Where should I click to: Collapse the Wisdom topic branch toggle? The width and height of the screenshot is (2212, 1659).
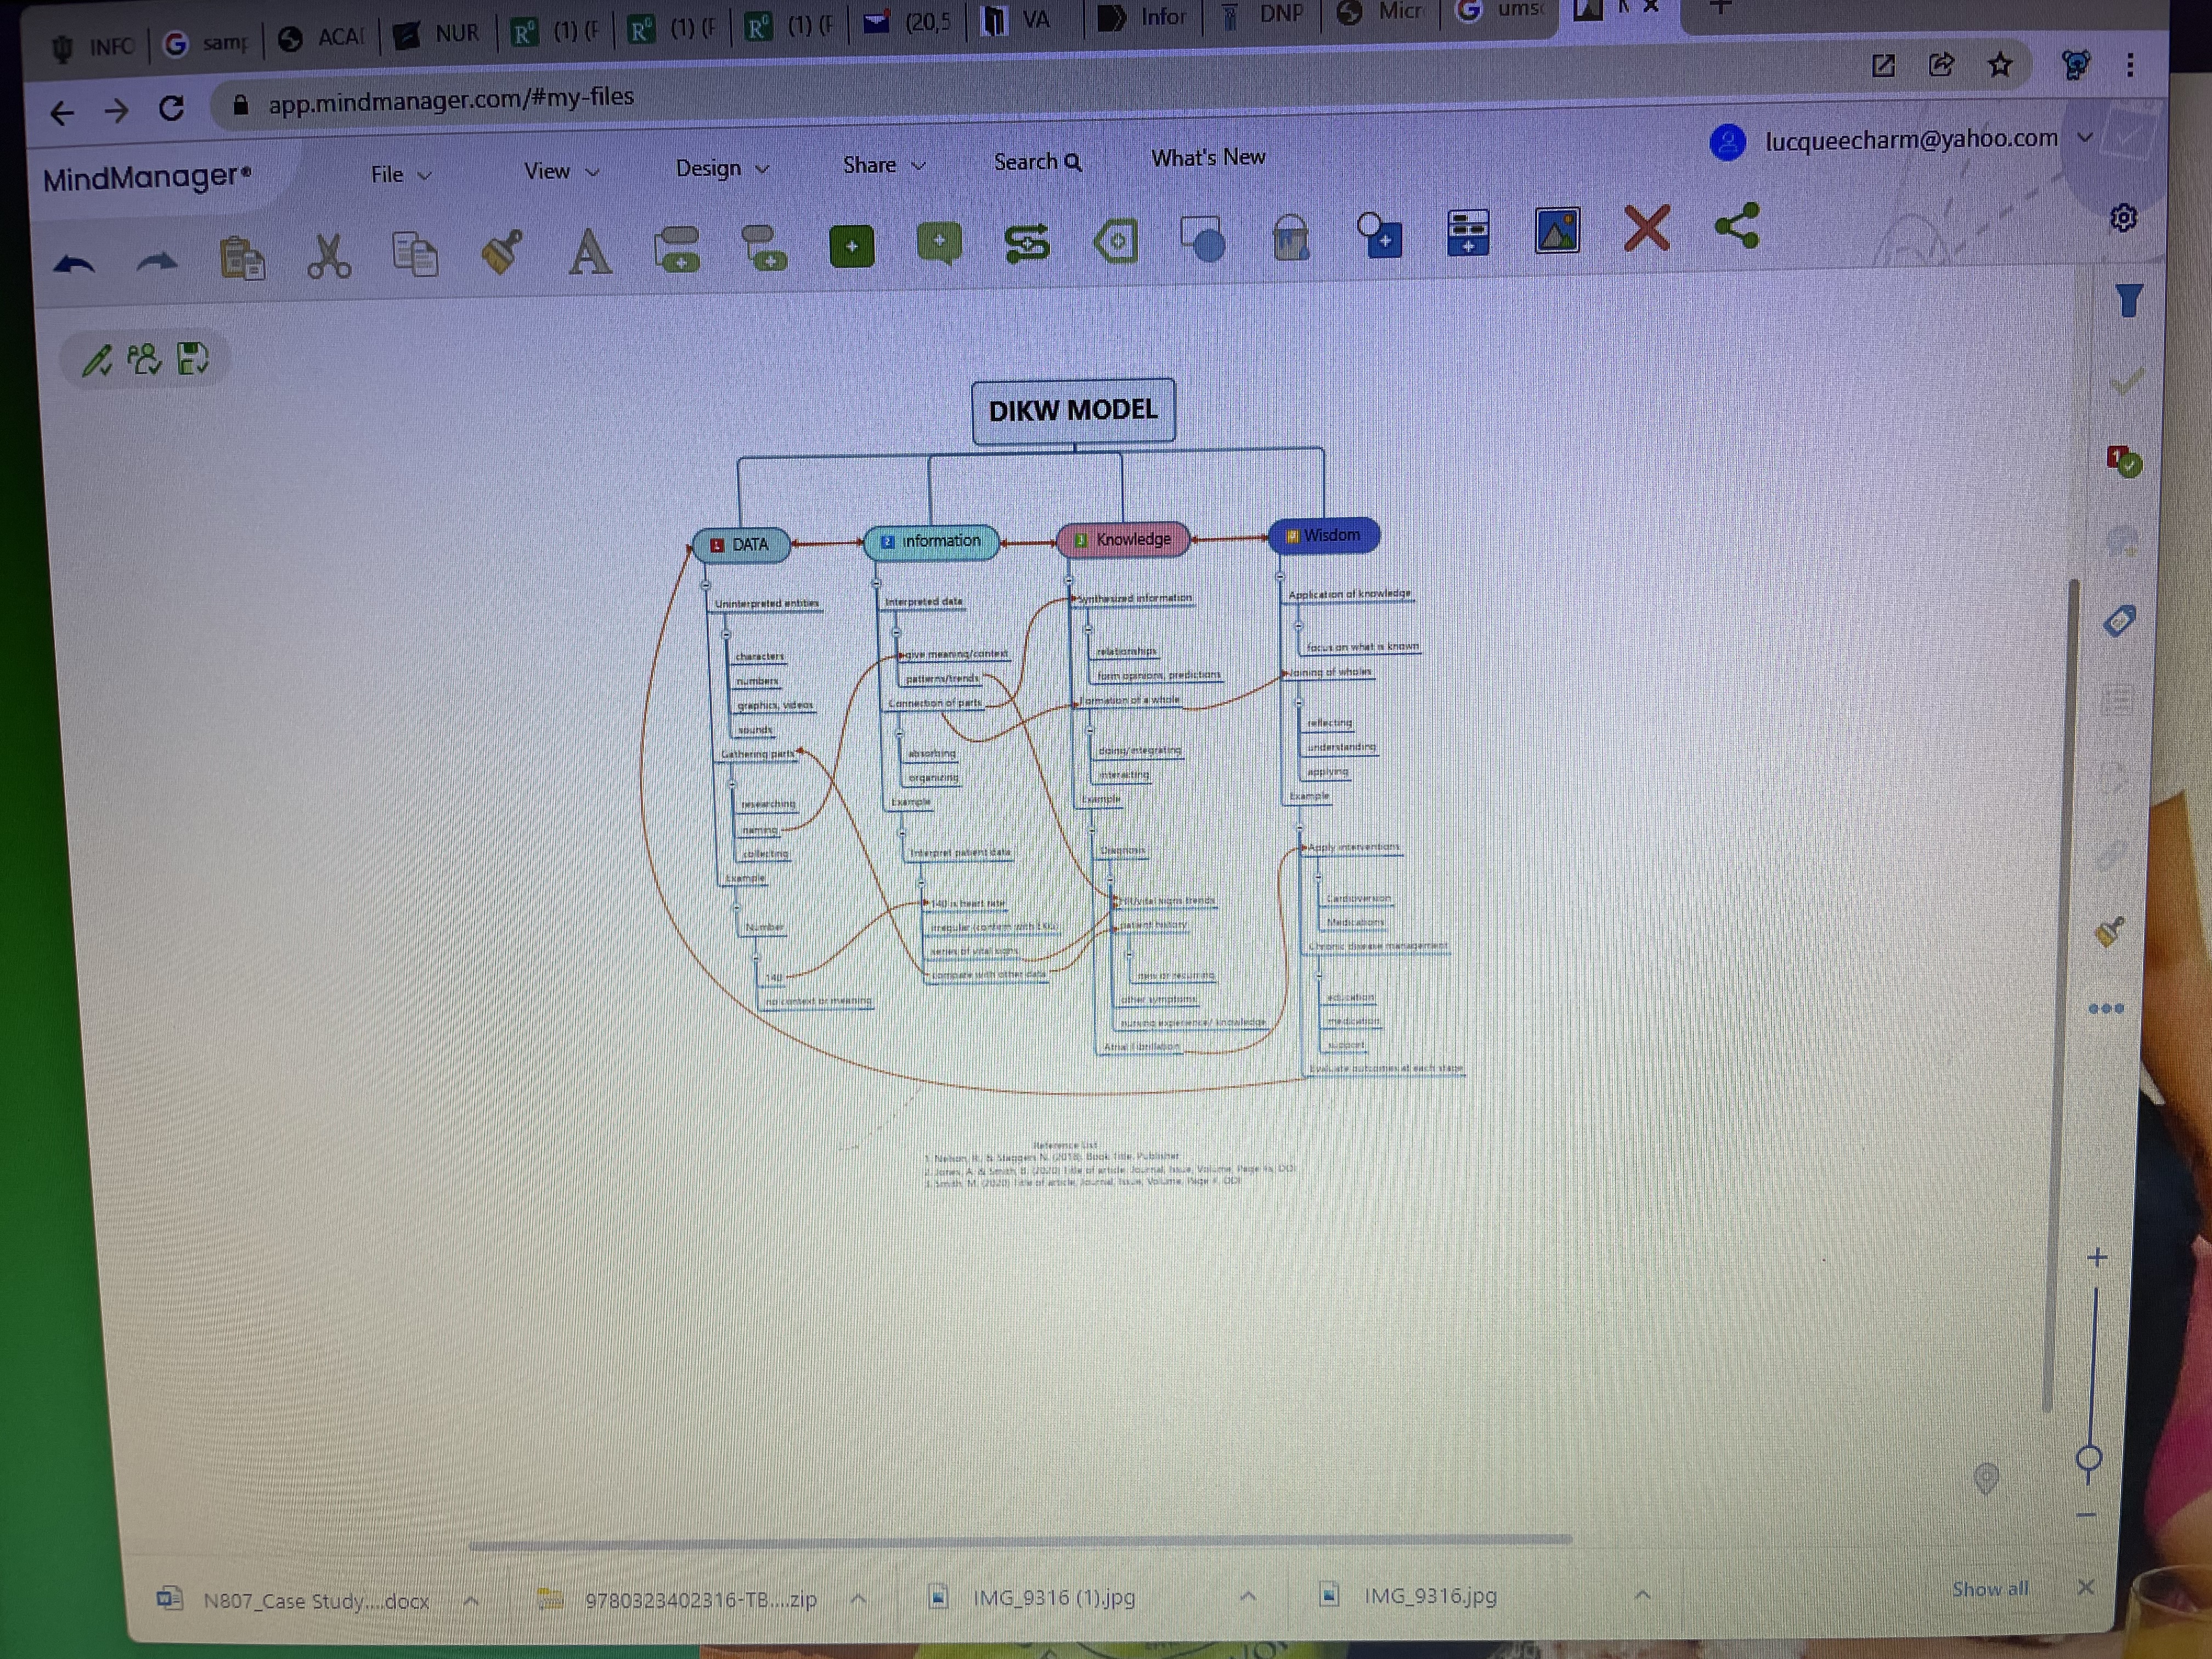click(1280, 576)
